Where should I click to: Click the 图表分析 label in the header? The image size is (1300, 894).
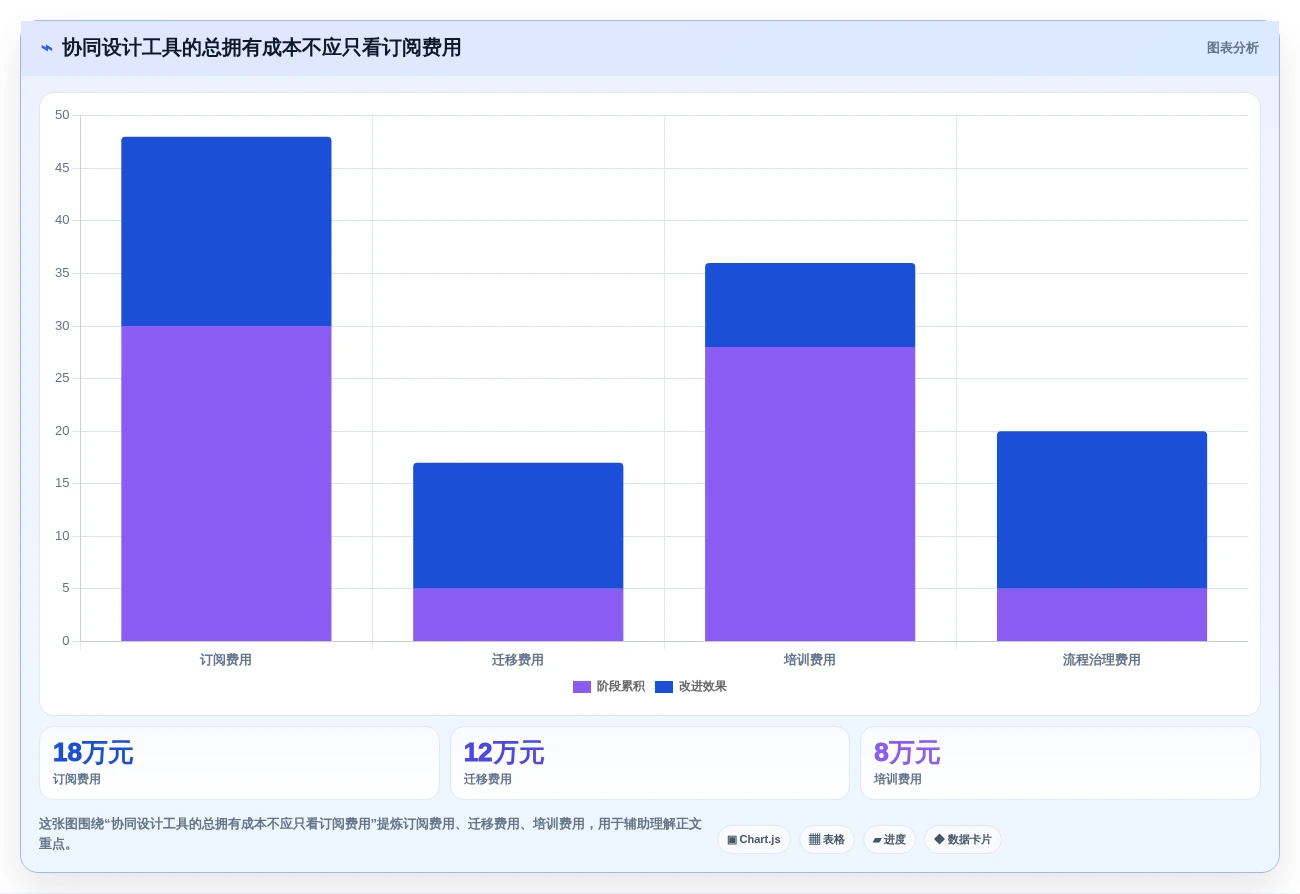pyautogui.click(x=1232, y=48)
